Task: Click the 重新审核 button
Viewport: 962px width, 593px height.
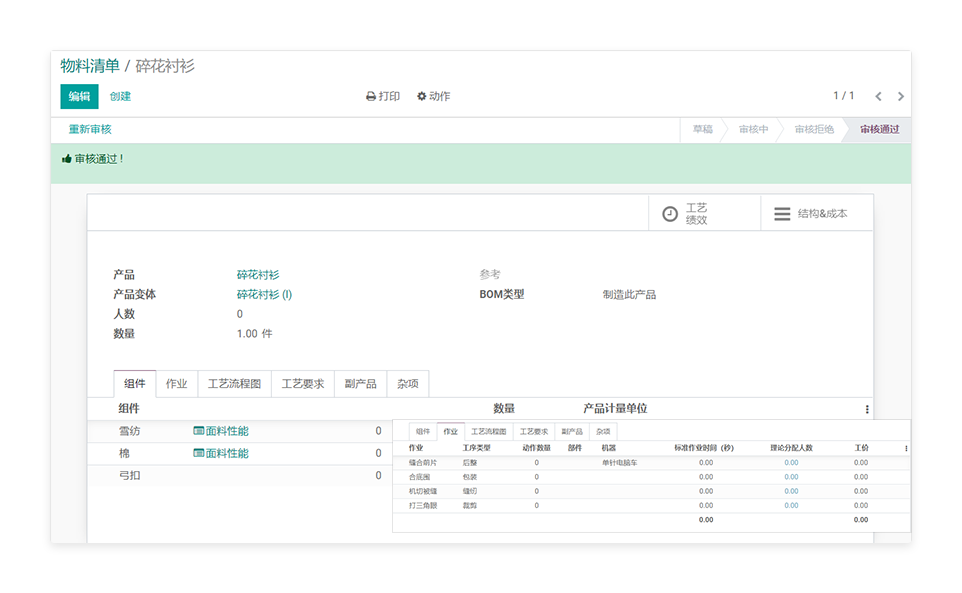Action: click(90, 130)
